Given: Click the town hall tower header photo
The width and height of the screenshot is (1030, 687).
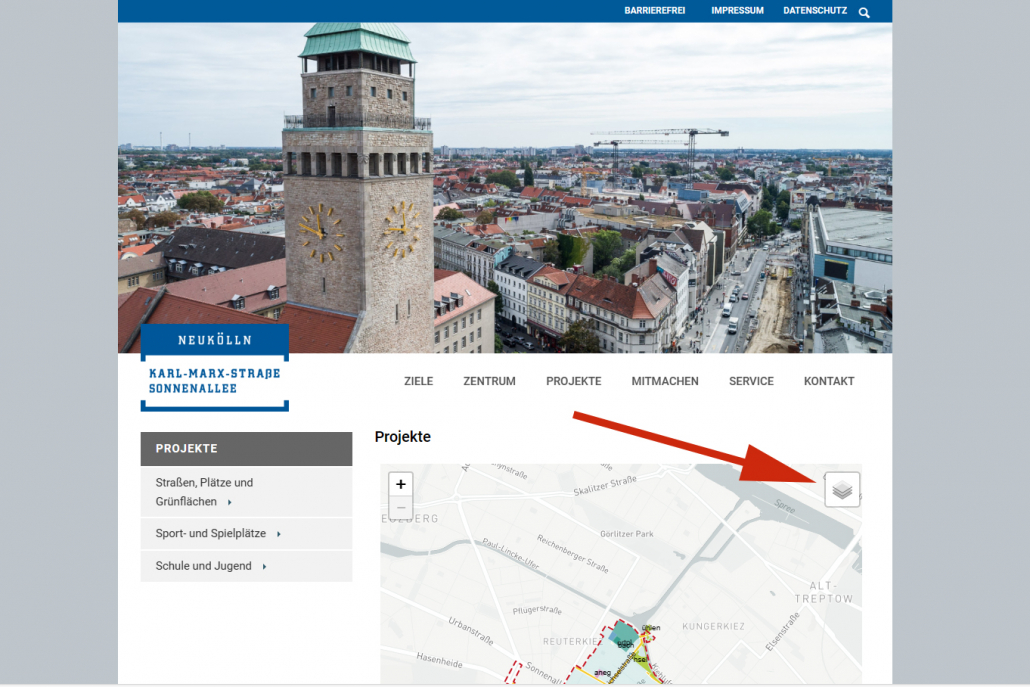Looking at the screenshot, I should click(504, 188).
